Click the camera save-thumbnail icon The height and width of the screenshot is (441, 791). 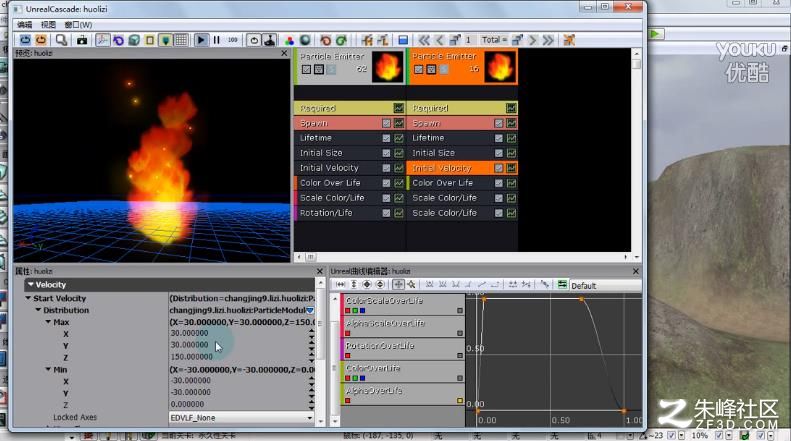coord(82,40)
